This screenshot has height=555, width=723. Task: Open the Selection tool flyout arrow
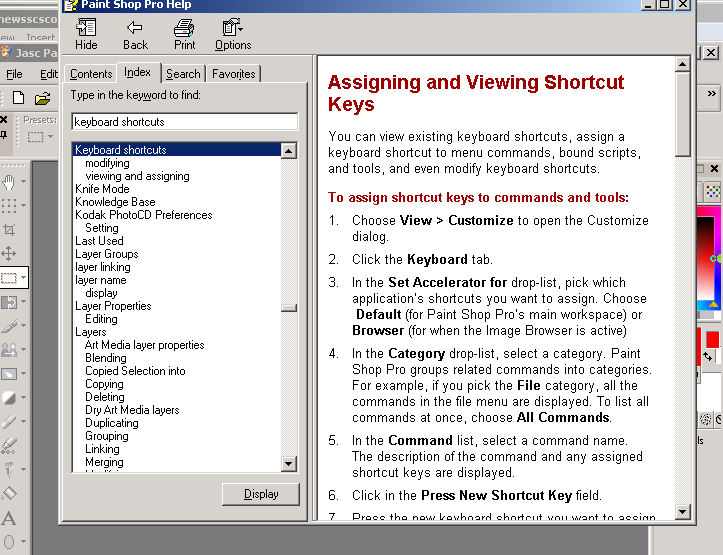24,279
